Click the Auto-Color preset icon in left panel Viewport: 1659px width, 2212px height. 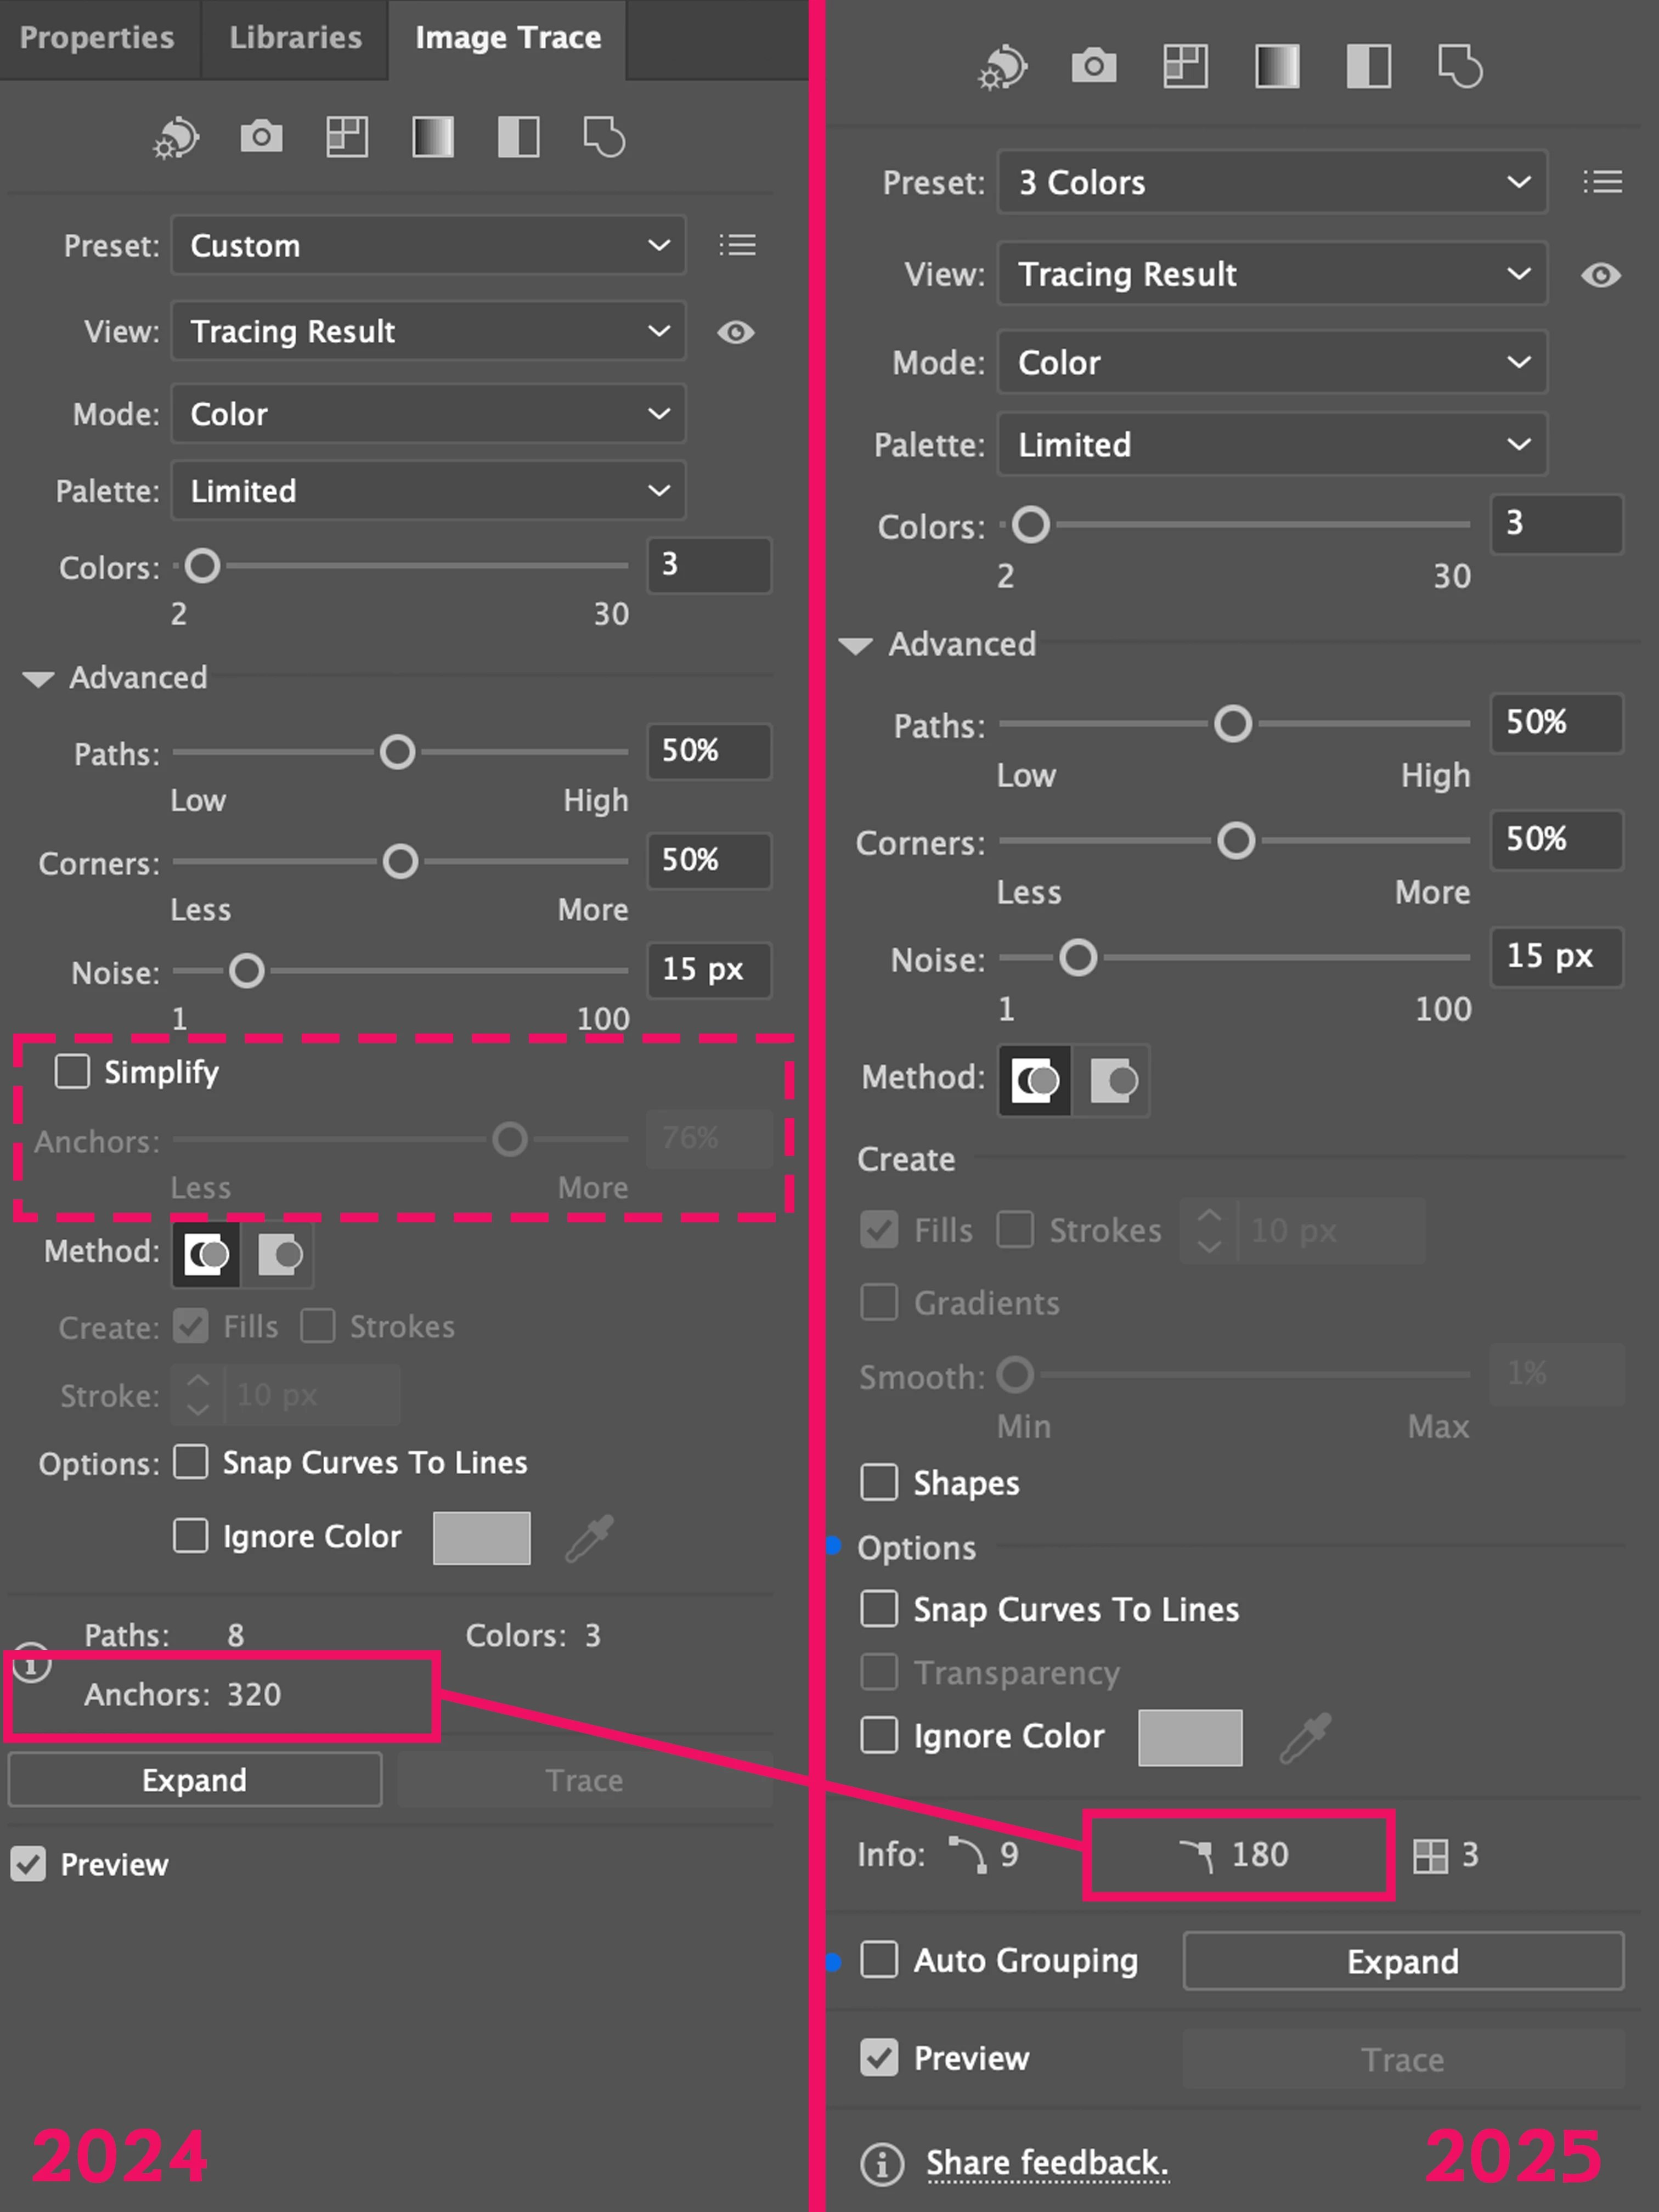(176, 138)
